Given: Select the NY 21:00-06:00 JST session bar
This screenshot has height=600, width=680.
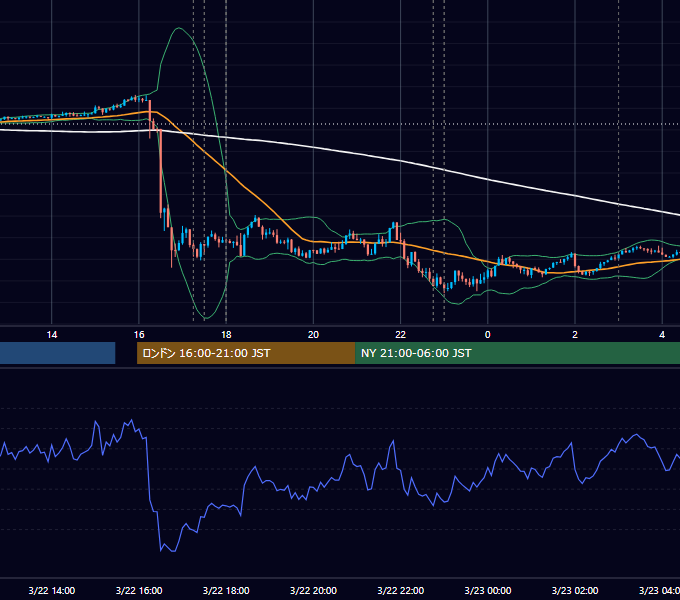Looking at the screenshot, I should click(x=517, y=353).
